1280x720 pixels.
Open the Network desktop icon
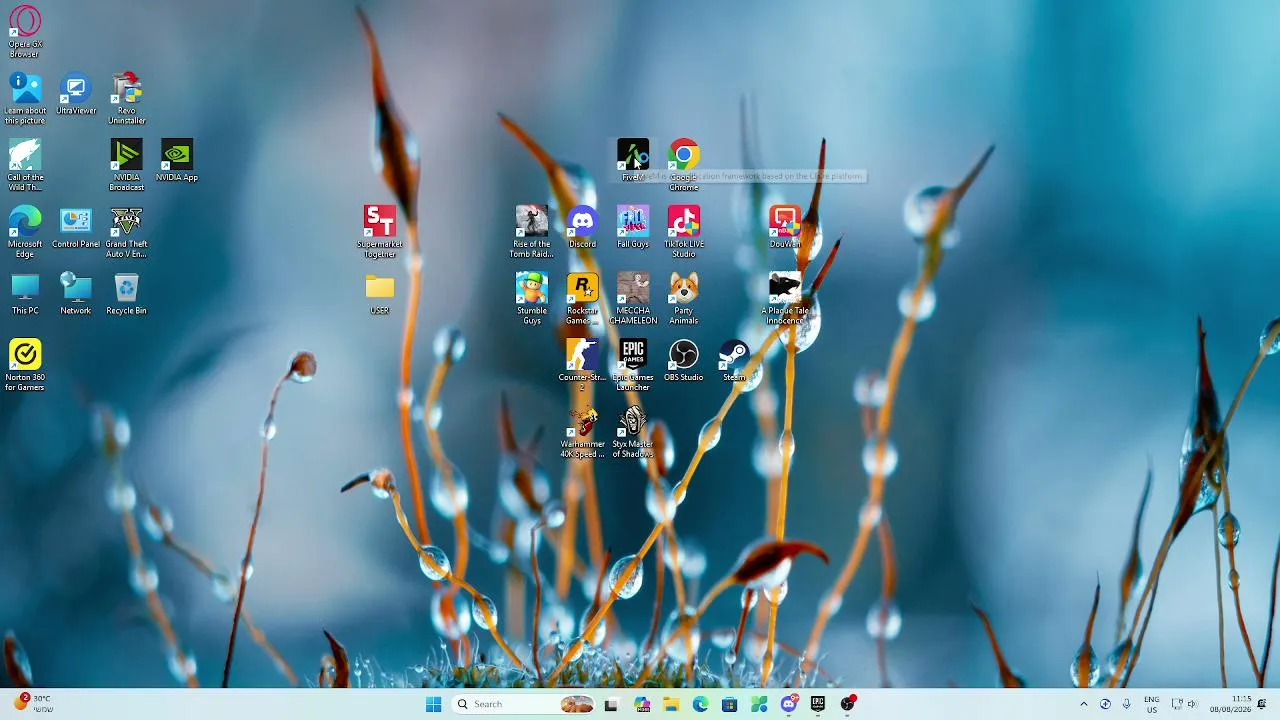(76, 294)
